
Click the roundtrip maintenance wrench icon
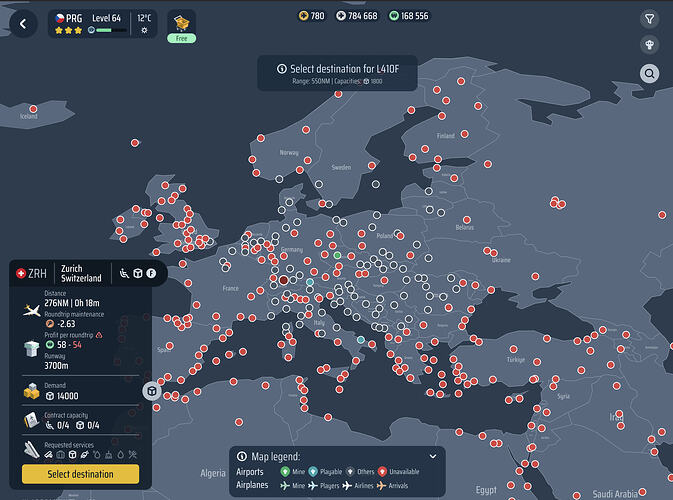tap(50, 324)
